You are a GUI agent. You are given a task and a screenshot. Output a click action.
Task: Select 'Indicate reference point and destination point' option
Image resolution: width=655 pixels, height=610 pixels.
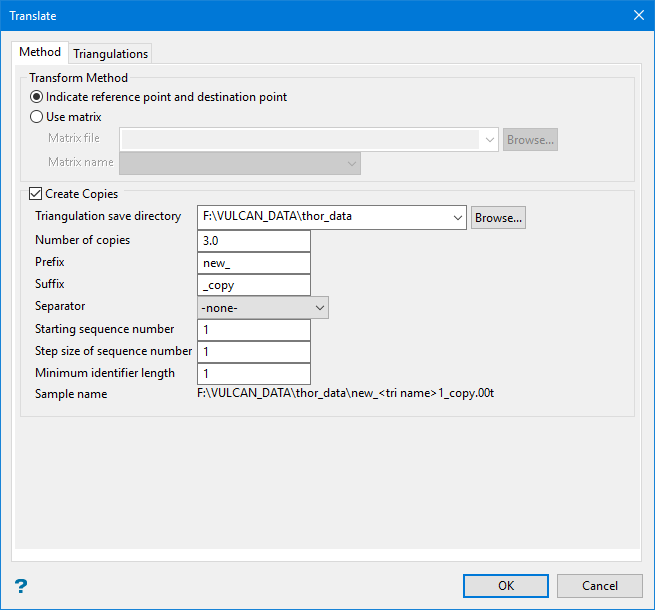(x=37, y=97)
